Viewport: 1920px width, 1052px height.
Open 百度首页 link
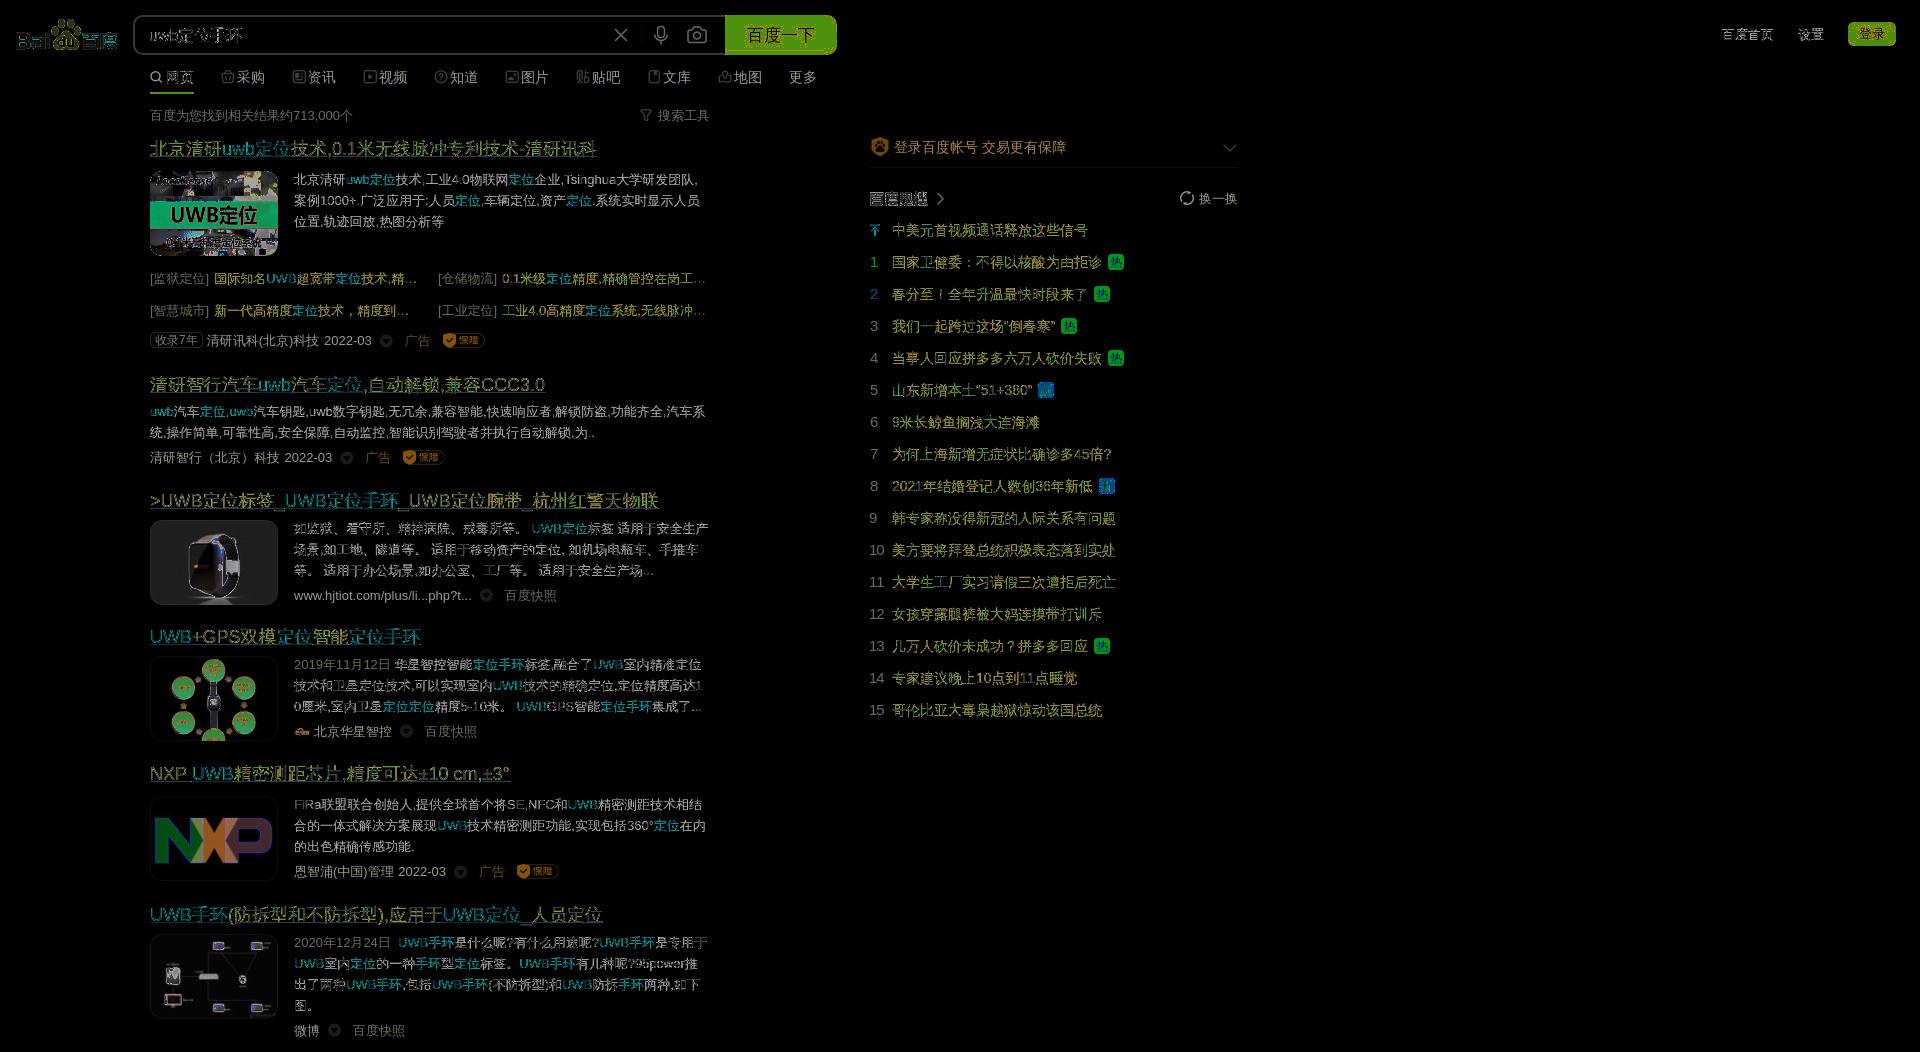1747,34
